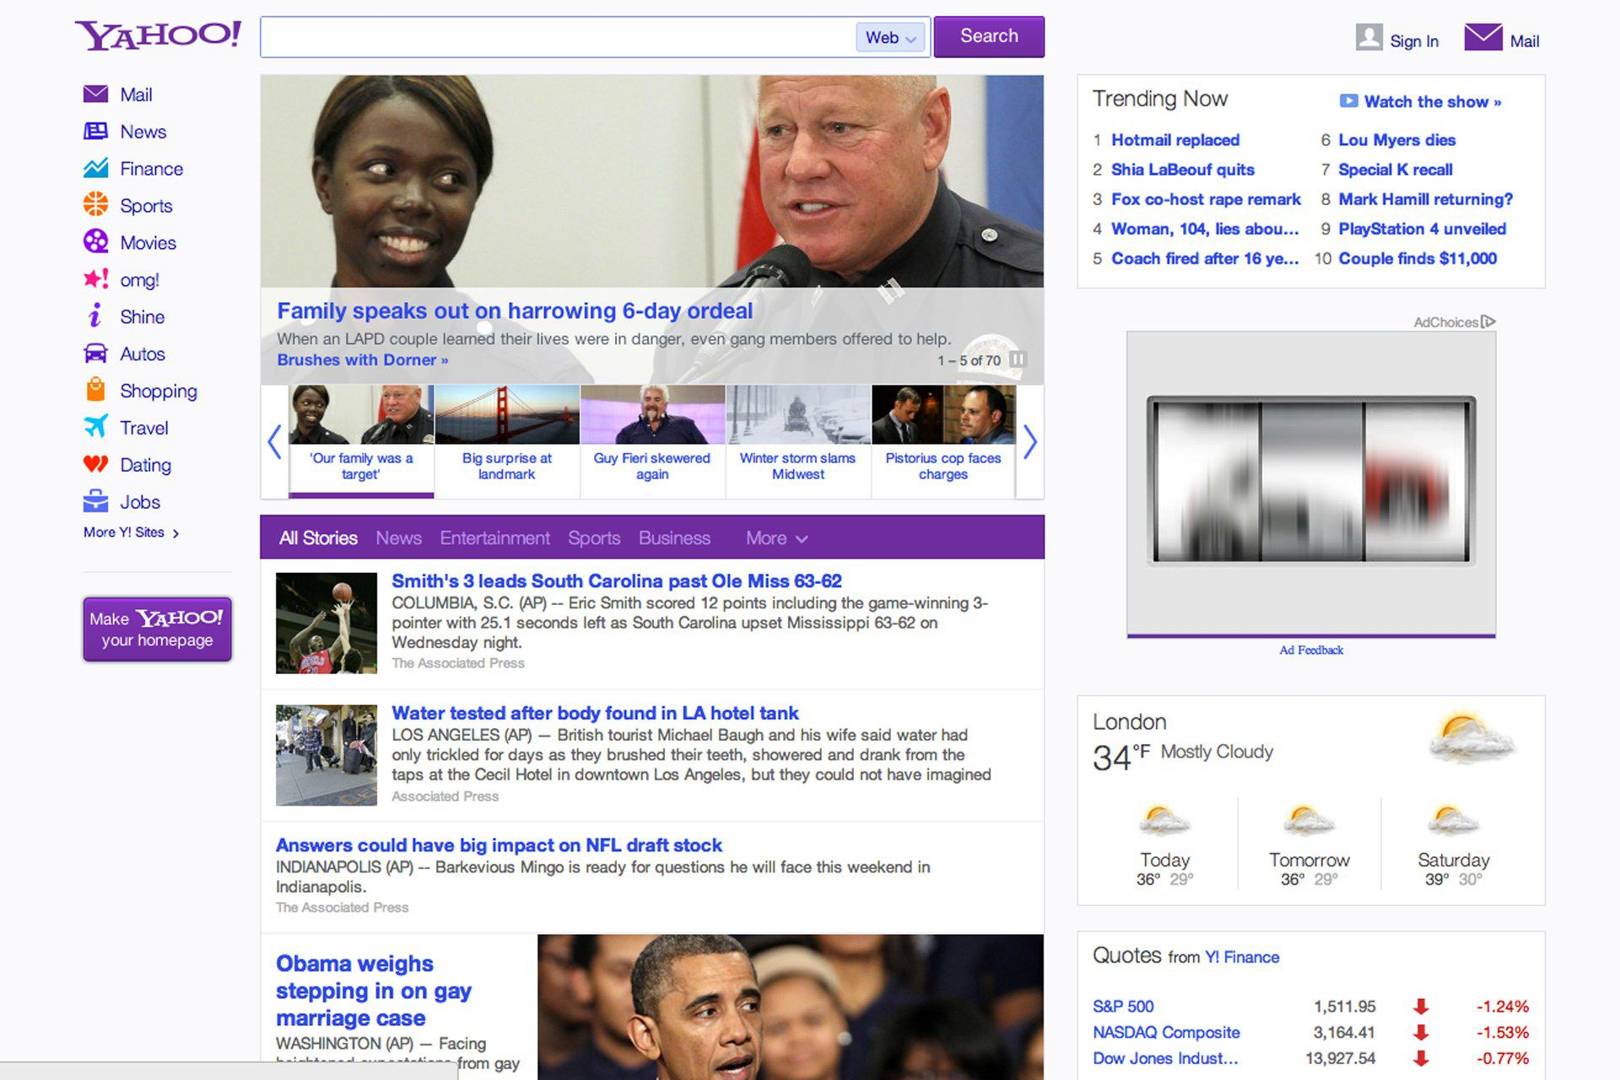Screen dimensions: 1620x1080
Task: Click the Sign In person icon
Action: click(1369, 37)
